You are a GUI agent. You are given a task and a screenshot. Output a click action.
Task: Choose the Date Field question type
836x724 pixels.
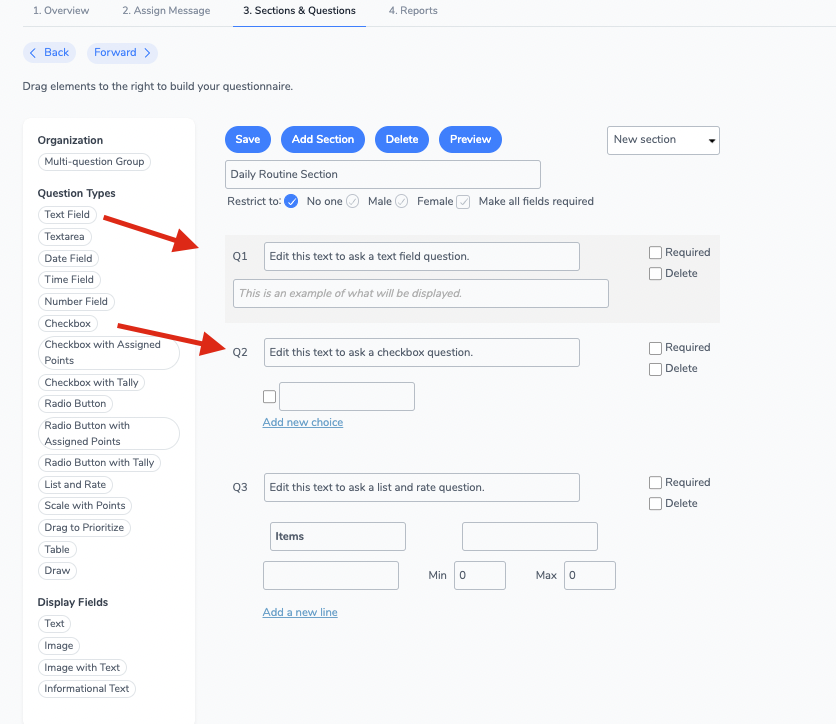click(67, 258)
